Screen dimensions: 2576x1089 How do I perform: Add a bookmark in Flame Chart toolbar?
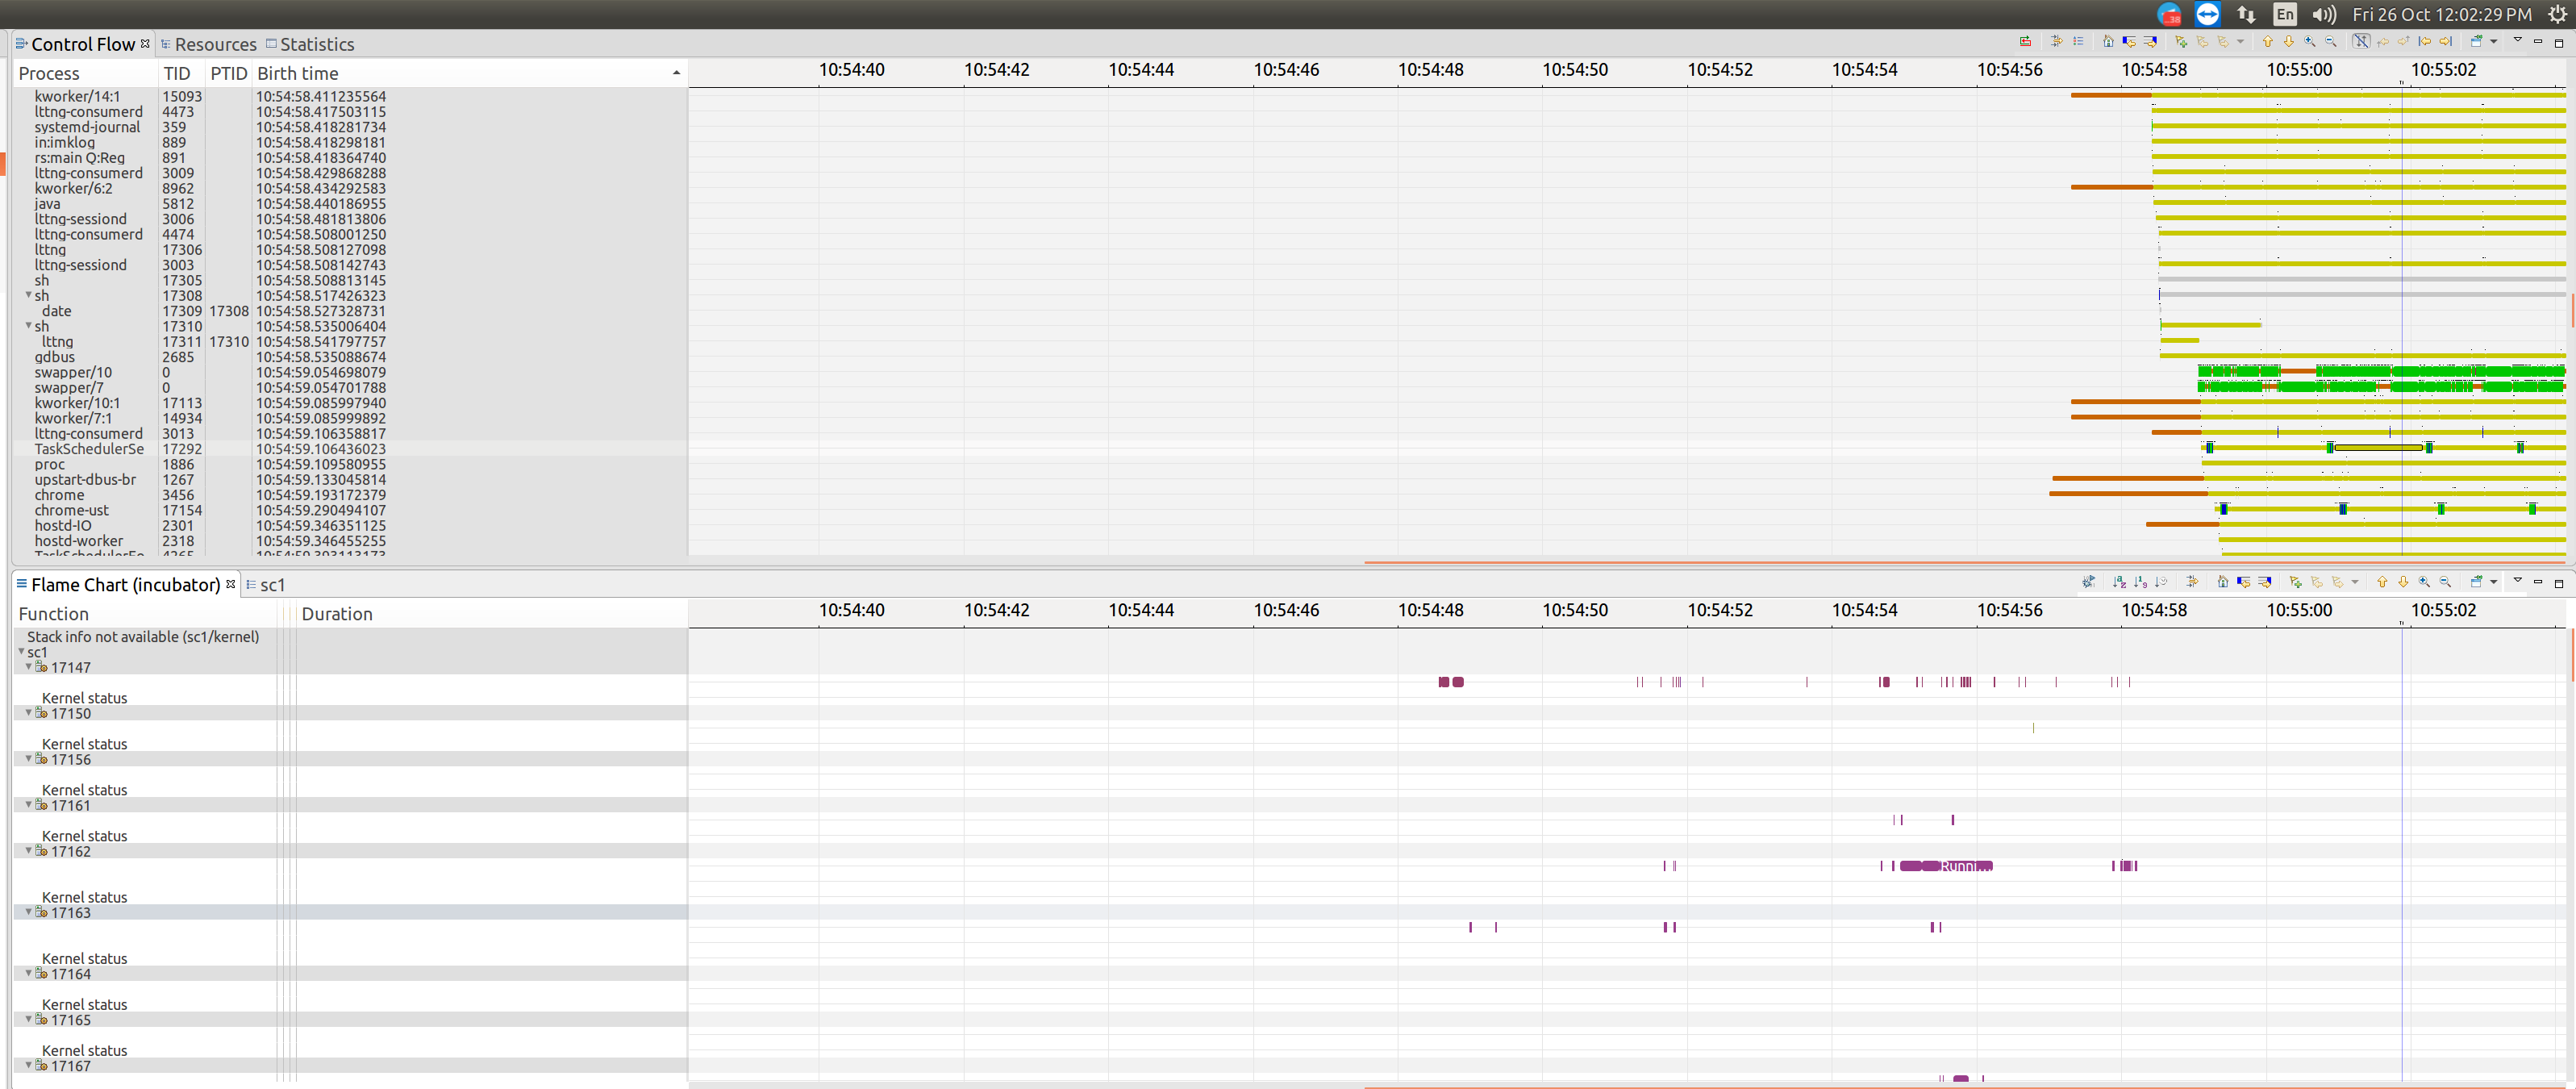tap(2296, 582)
